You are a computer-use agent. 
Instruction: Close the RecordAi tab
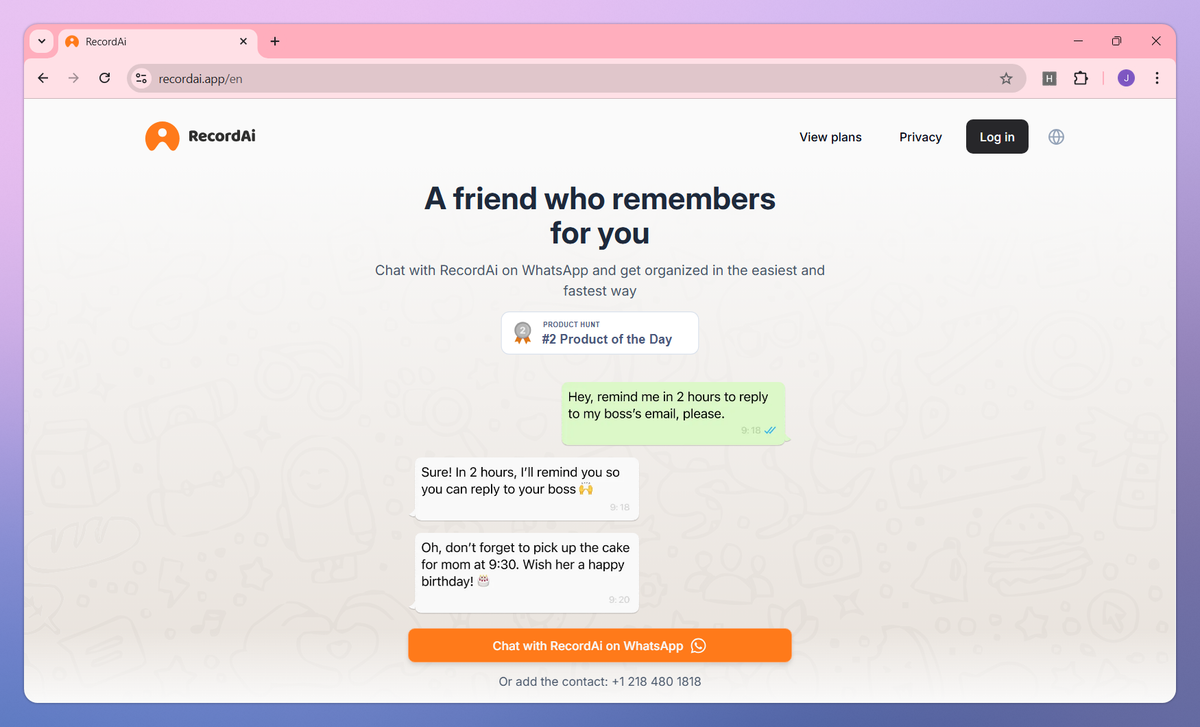pyautogui.click(x=243, y=42)
